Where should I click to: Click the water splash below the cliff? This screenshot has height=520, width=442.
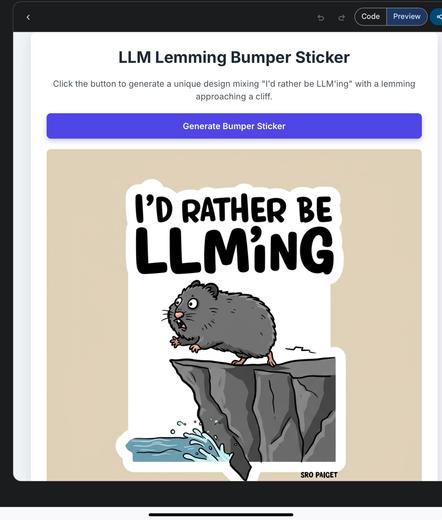(x=180, y=445)
